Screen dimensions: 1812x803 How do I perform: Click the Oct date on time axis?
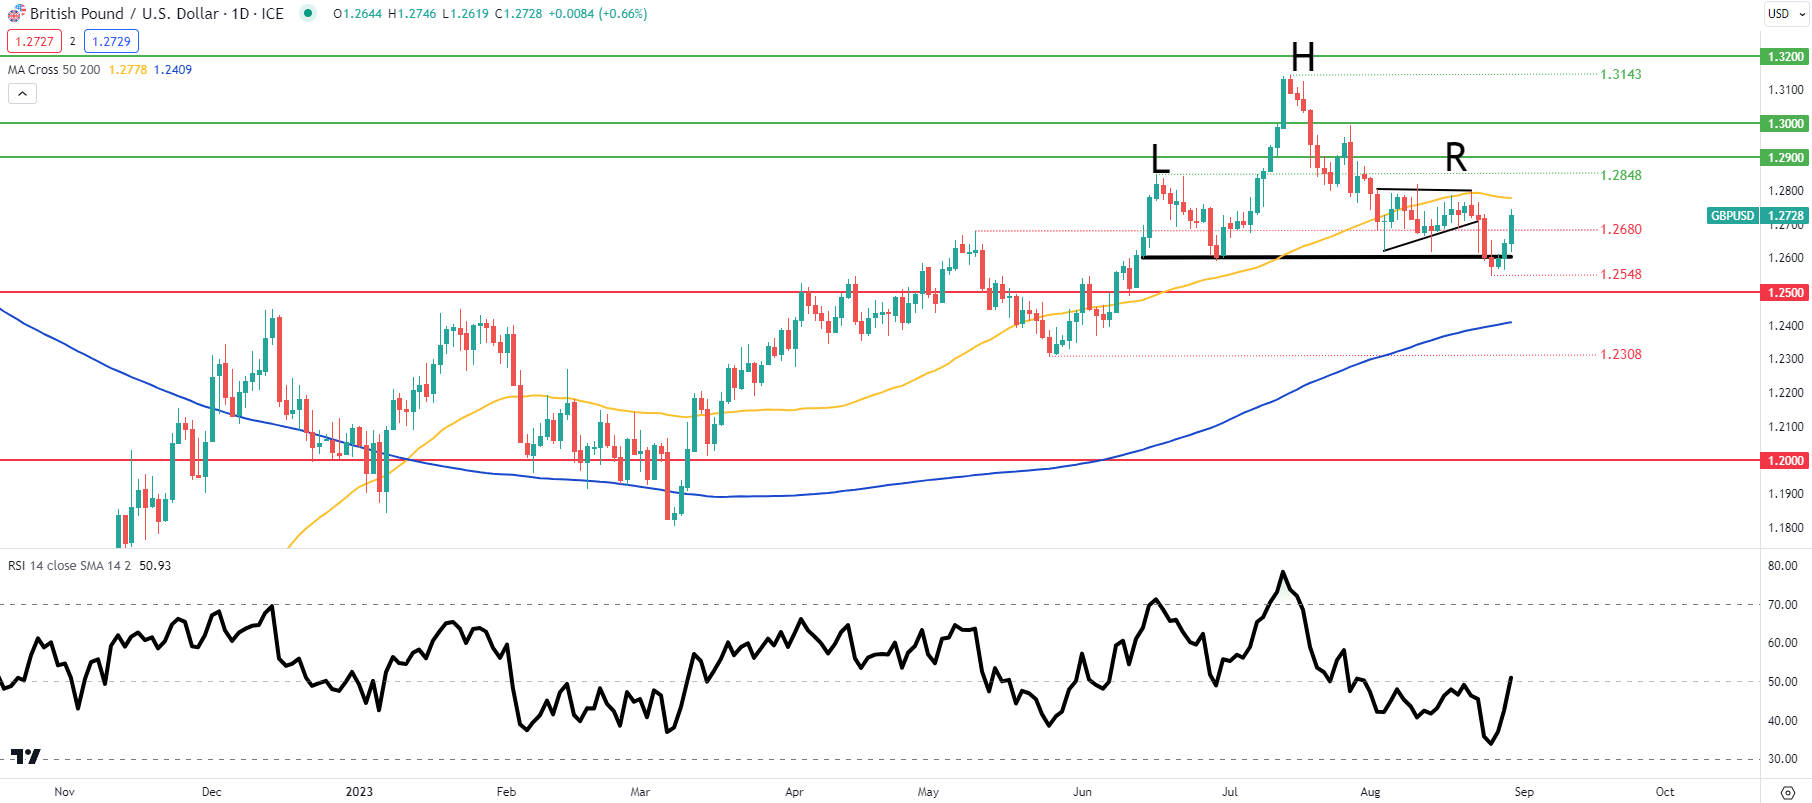click(x=1665, y=791)
